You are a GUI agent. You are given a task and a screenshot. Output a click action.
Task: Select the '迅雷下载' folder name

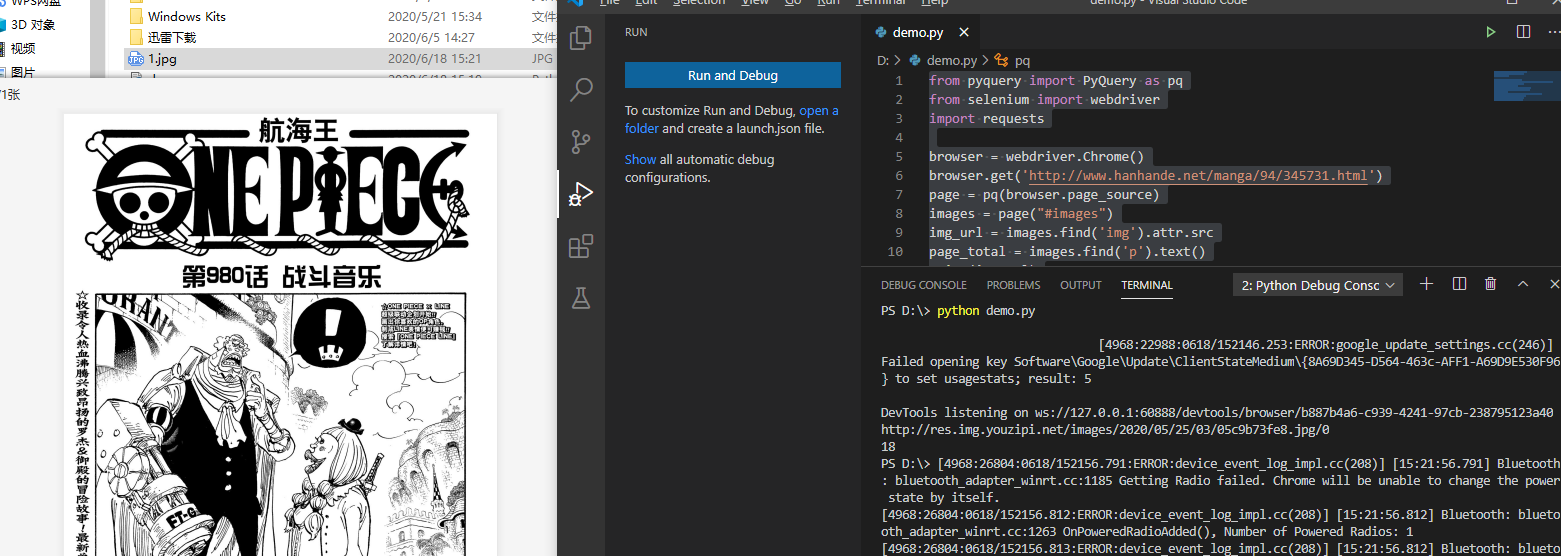172,37
